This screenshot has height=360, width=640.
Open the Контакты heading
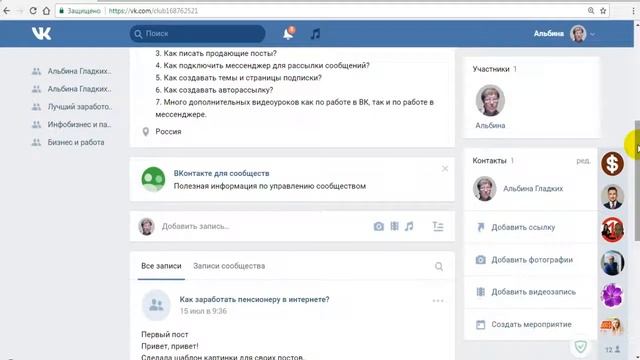(489, 160)
